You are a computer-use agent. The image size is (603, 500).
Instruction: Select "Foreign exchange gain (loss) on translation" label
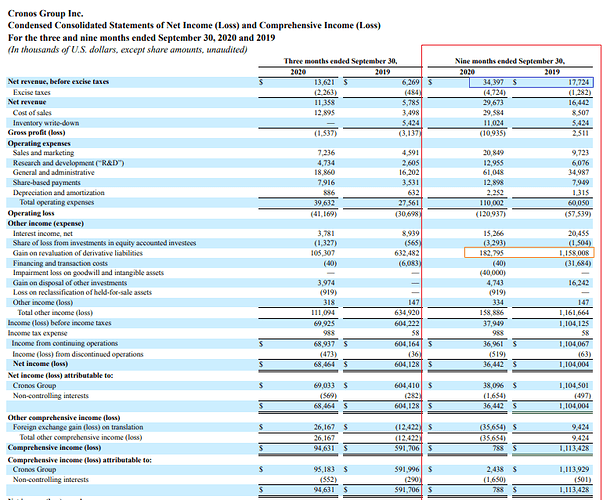[x=78, y=427]
